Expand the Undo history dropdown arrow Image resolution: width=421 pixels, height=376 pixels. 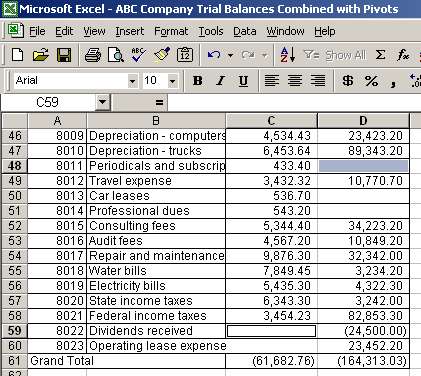pyautogui.click(x=230, y=55)
